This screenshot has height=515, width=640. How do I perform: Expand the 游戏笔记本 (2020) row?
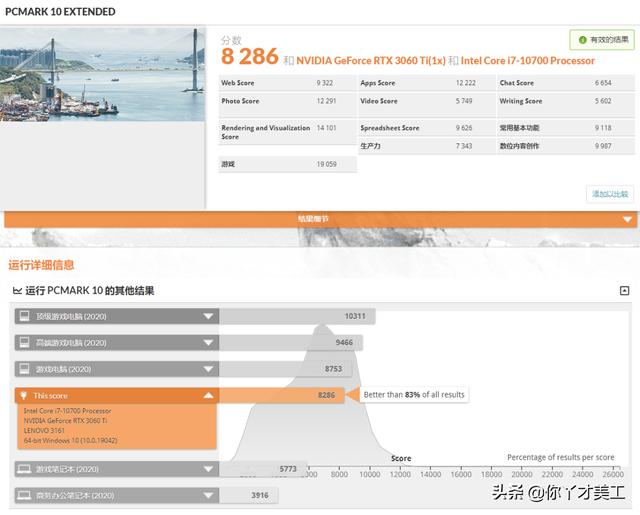click(x=117, y=469)
